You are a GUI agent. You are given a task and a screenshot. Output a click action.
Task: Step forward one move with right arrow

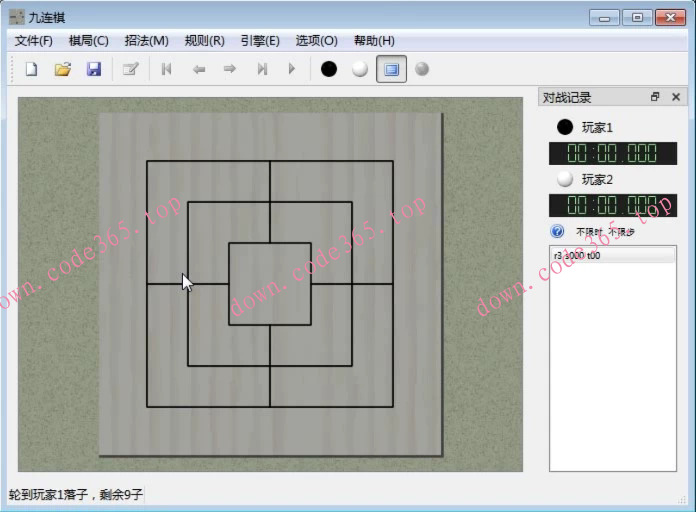tap(229, 69)
